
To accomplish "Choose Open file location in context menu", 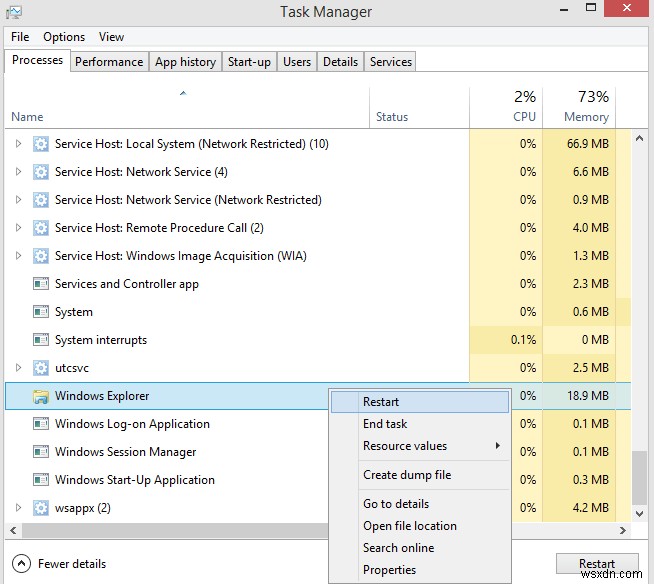I will click(x=420, y=526).
